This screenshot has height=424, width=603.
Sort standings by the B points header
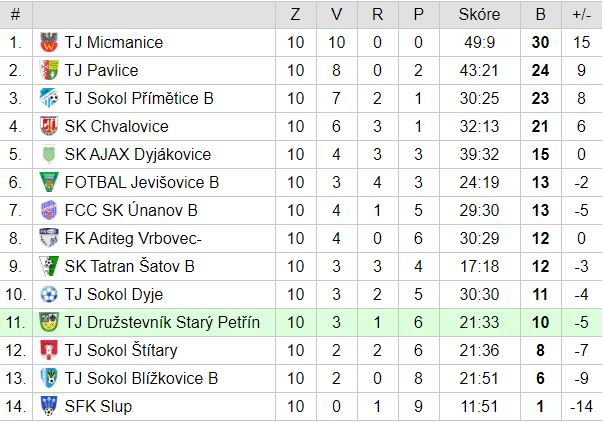pos(541,15)
